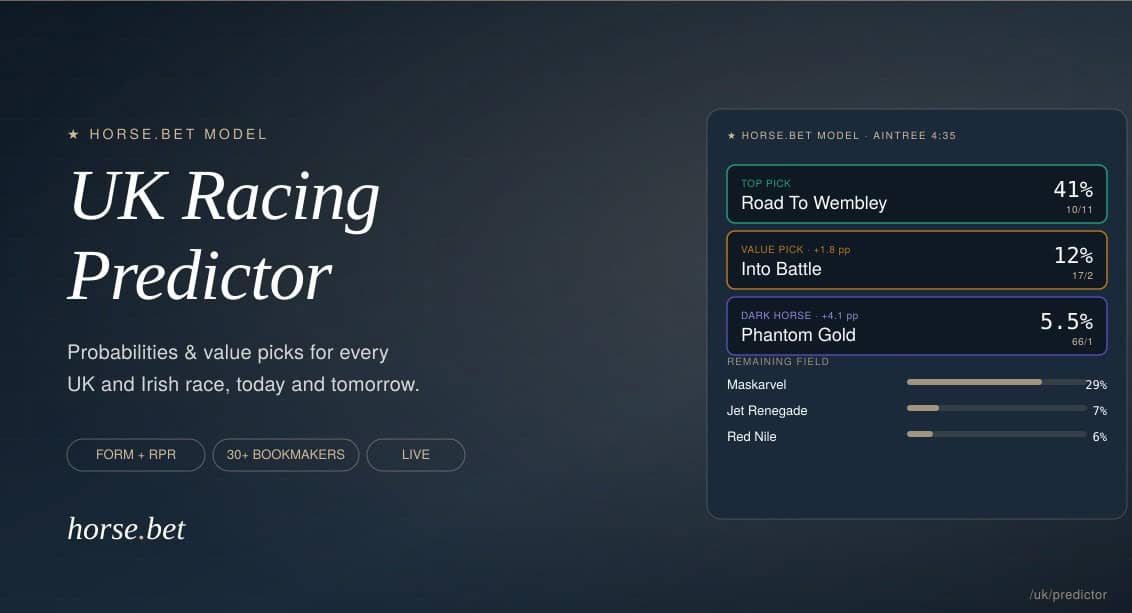Click the FORM + RPR pill

tap(136, 455)
